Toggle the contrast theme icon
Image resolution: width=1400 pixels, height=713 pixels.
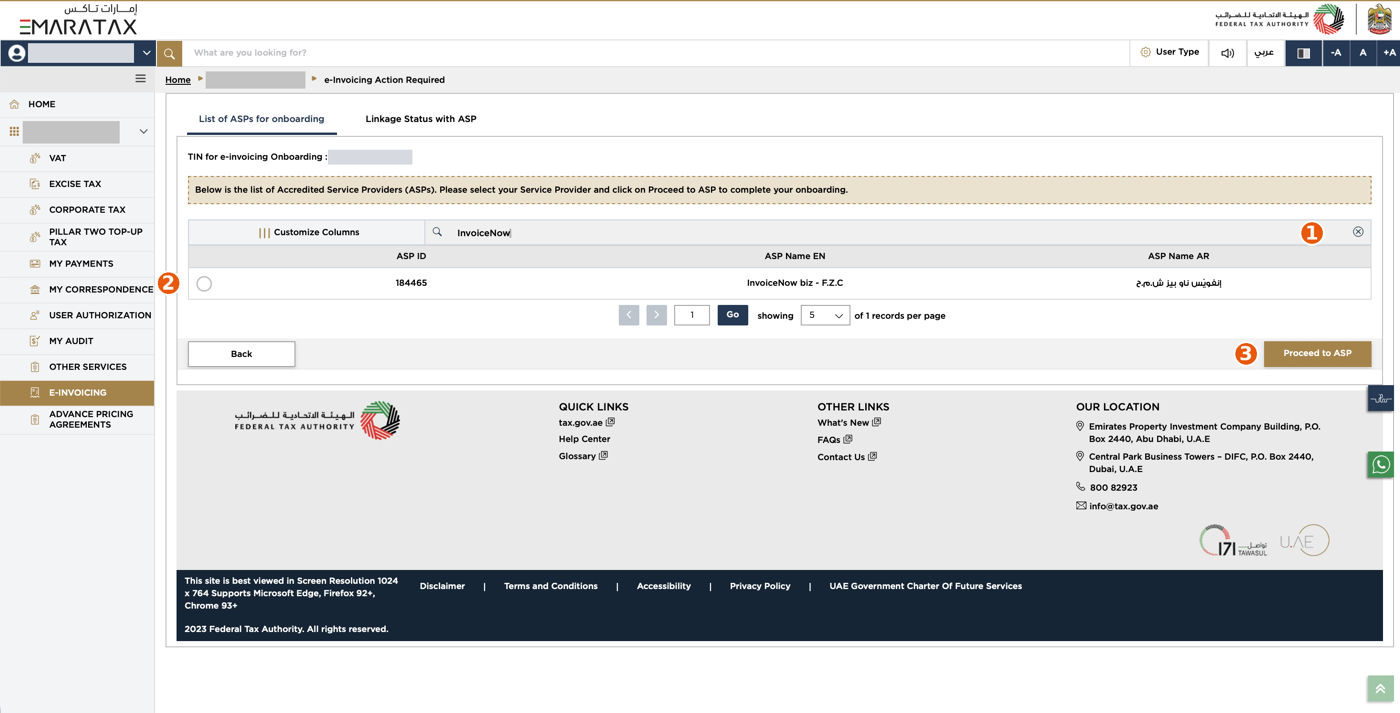(1303, 53)
